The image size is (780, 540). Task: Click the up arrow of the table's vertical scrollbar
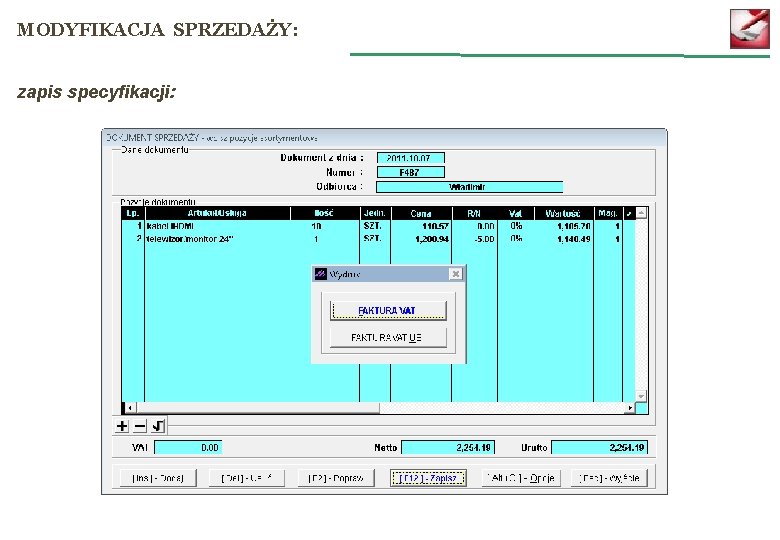tap(641, 213)
